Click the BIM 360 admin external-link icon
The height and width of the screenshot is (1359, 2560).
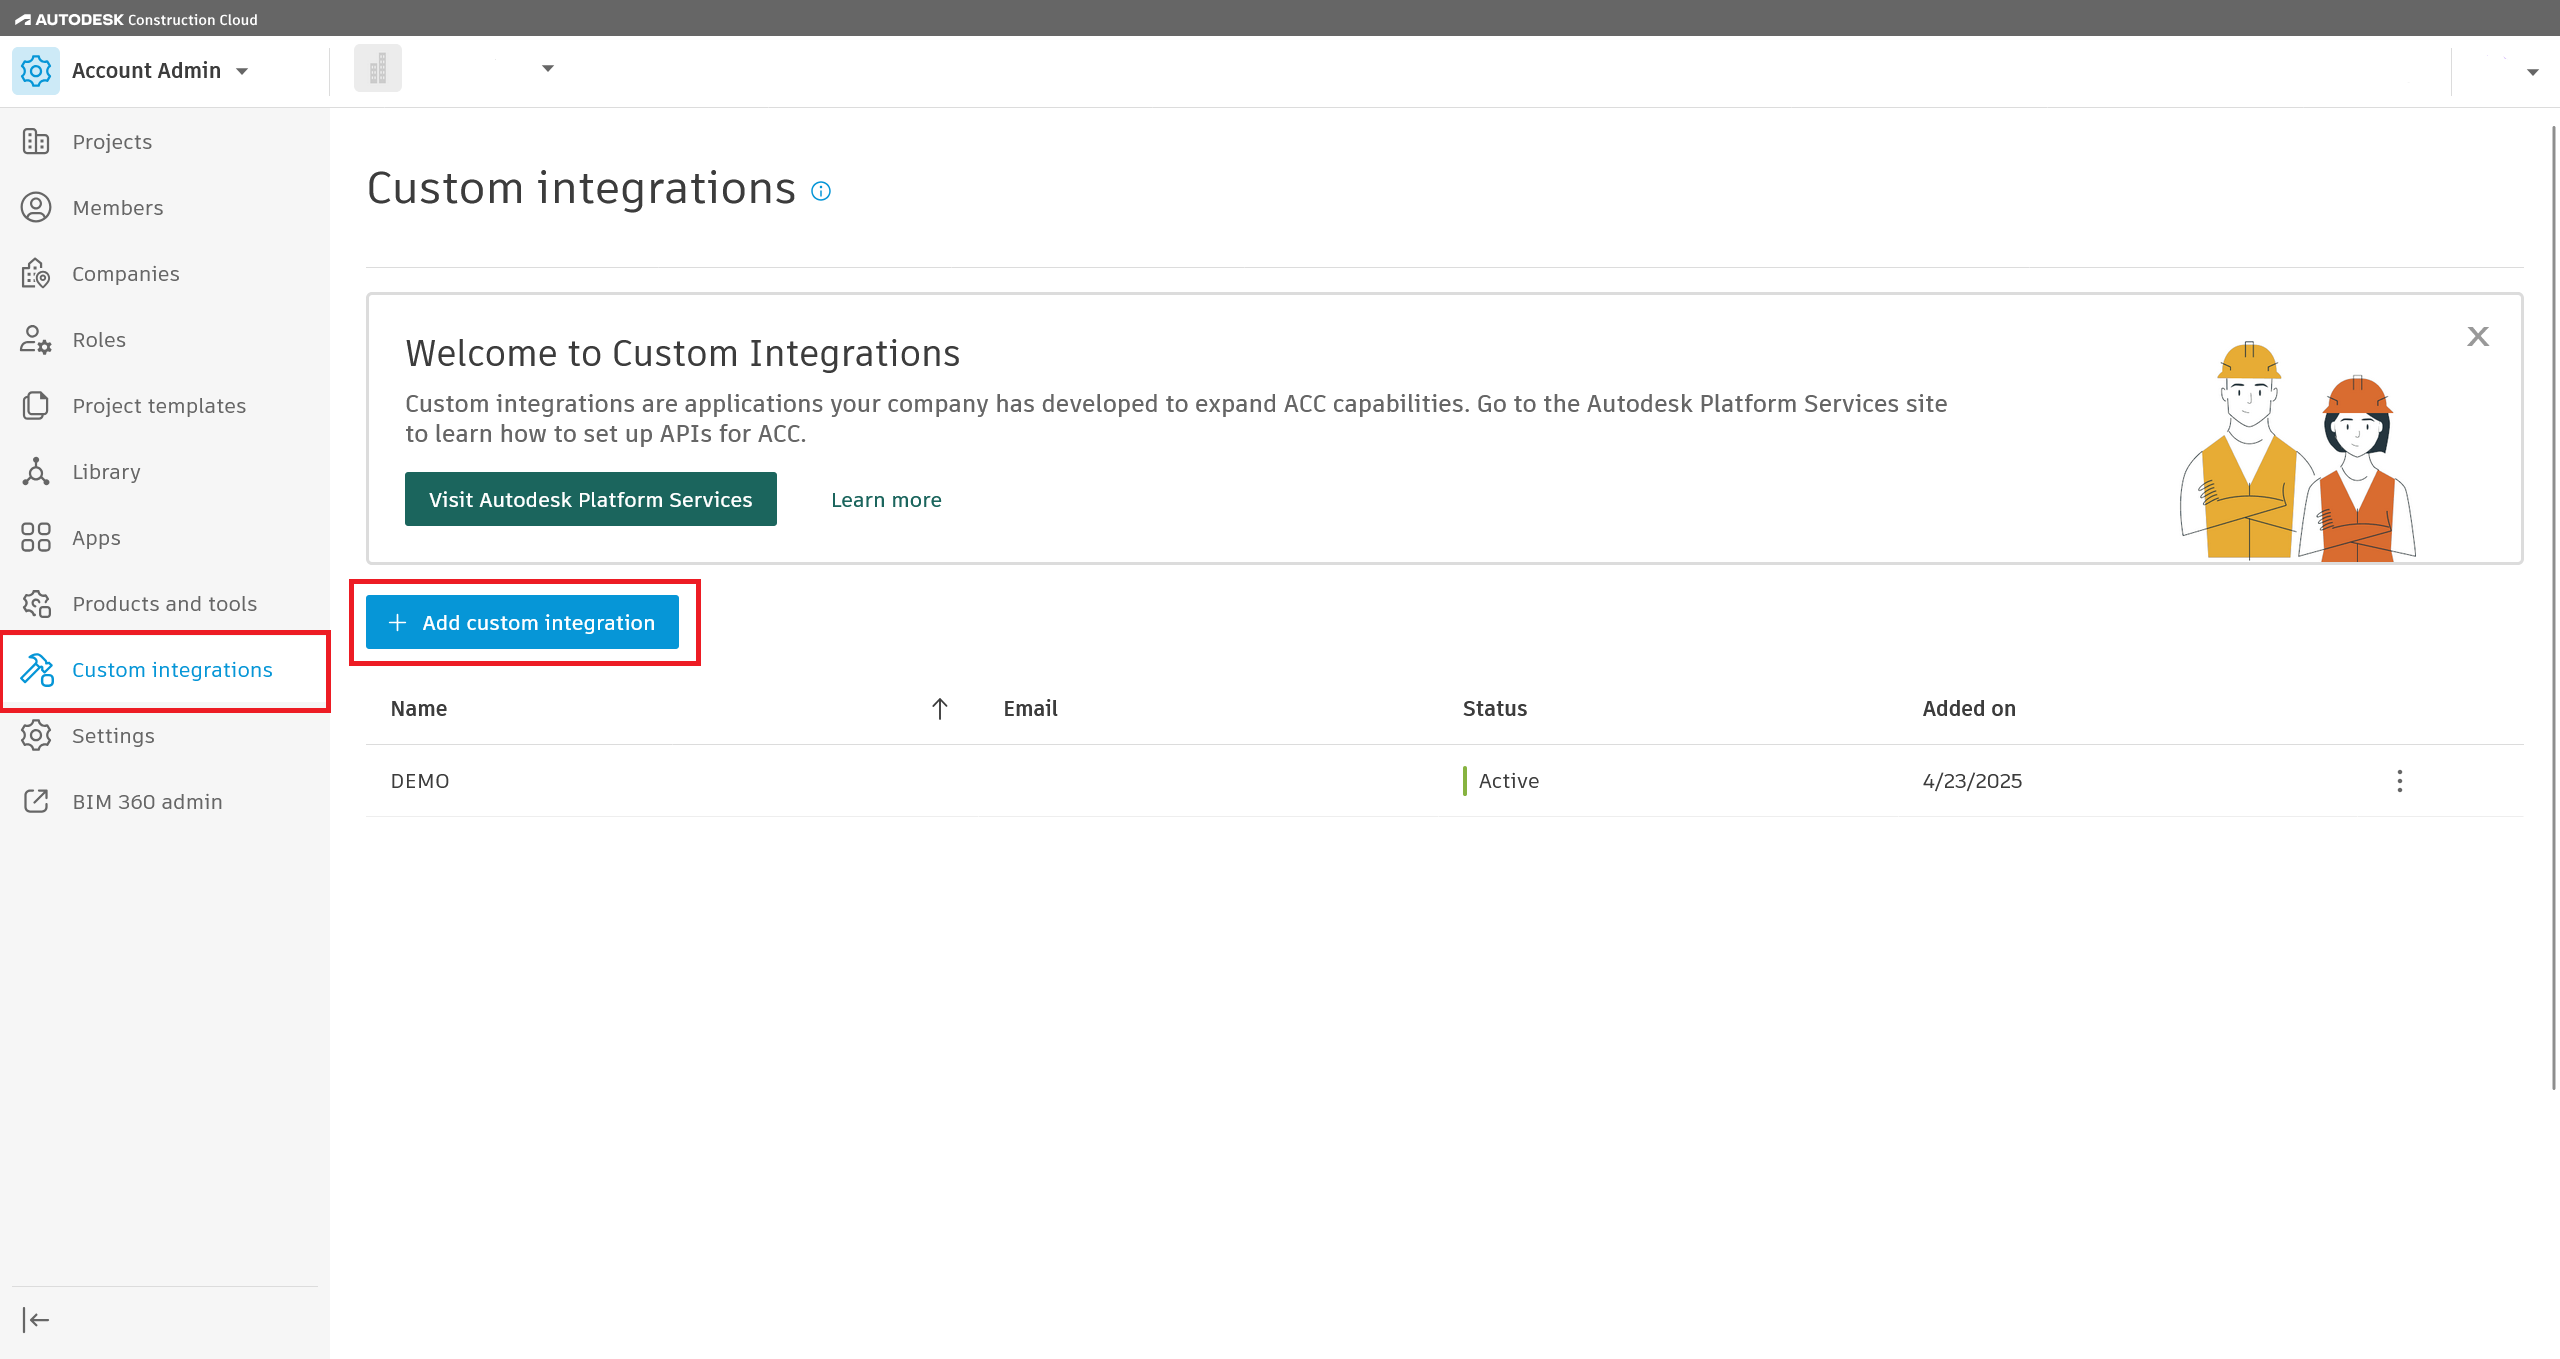(x=36, y=802)
